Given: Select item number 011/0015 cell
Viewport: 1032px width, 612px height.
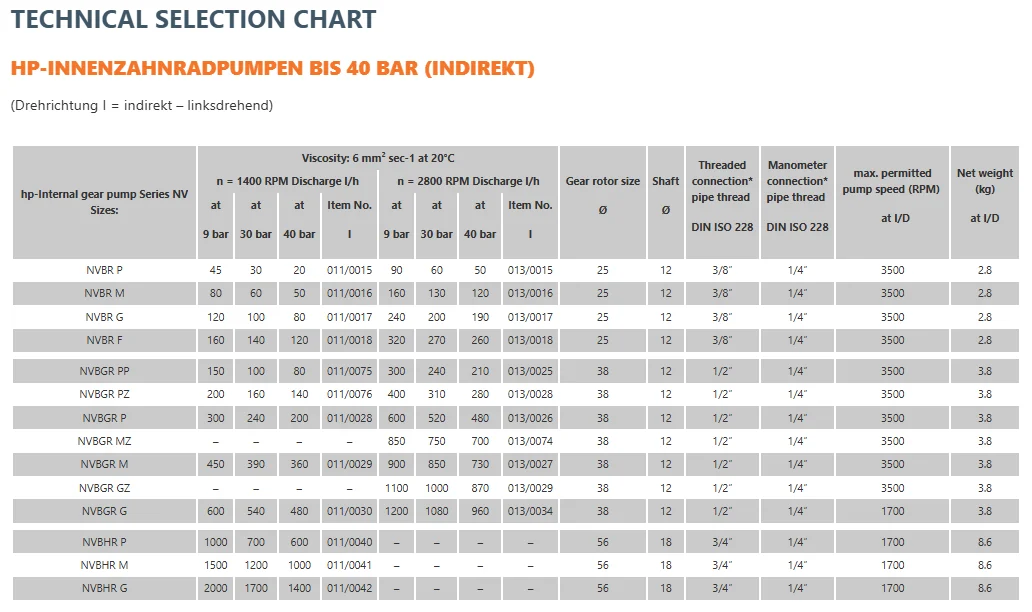Looking at the screenshot, I should [x=349, y=270].
